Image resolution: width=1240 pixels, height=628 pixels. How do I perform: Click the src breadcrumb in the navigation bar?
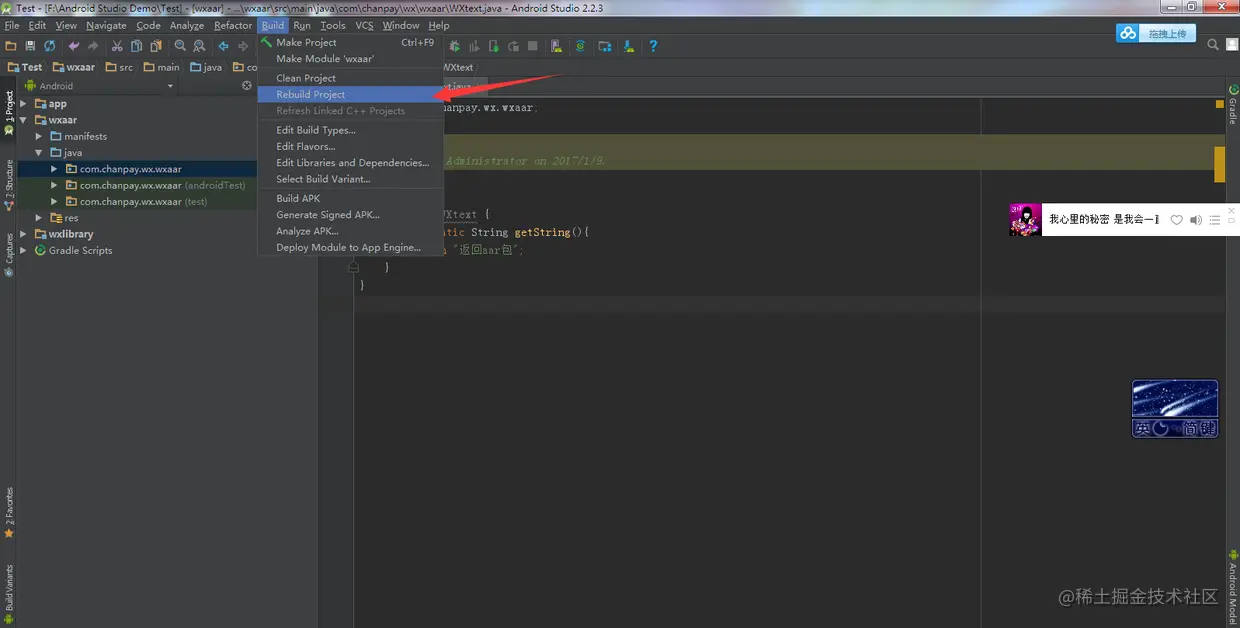pyautogui.click(x=119, y=68)
